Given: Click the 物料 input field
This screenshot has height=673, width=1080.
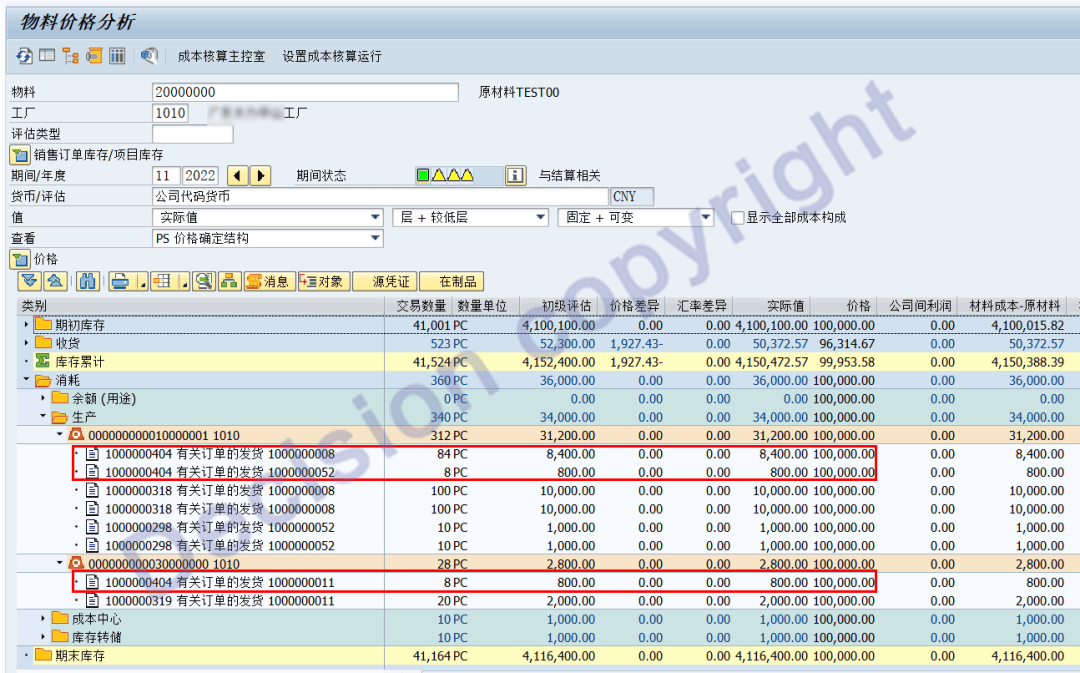Looking at the screenshot, I should coord(305,92).
